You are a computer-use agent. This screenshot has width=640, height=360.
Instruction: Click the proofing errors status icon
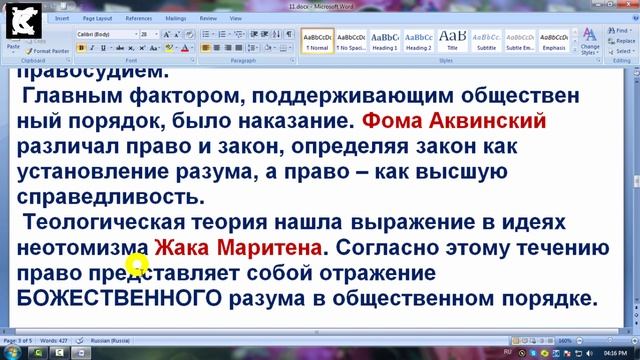(x=80, y=340)
